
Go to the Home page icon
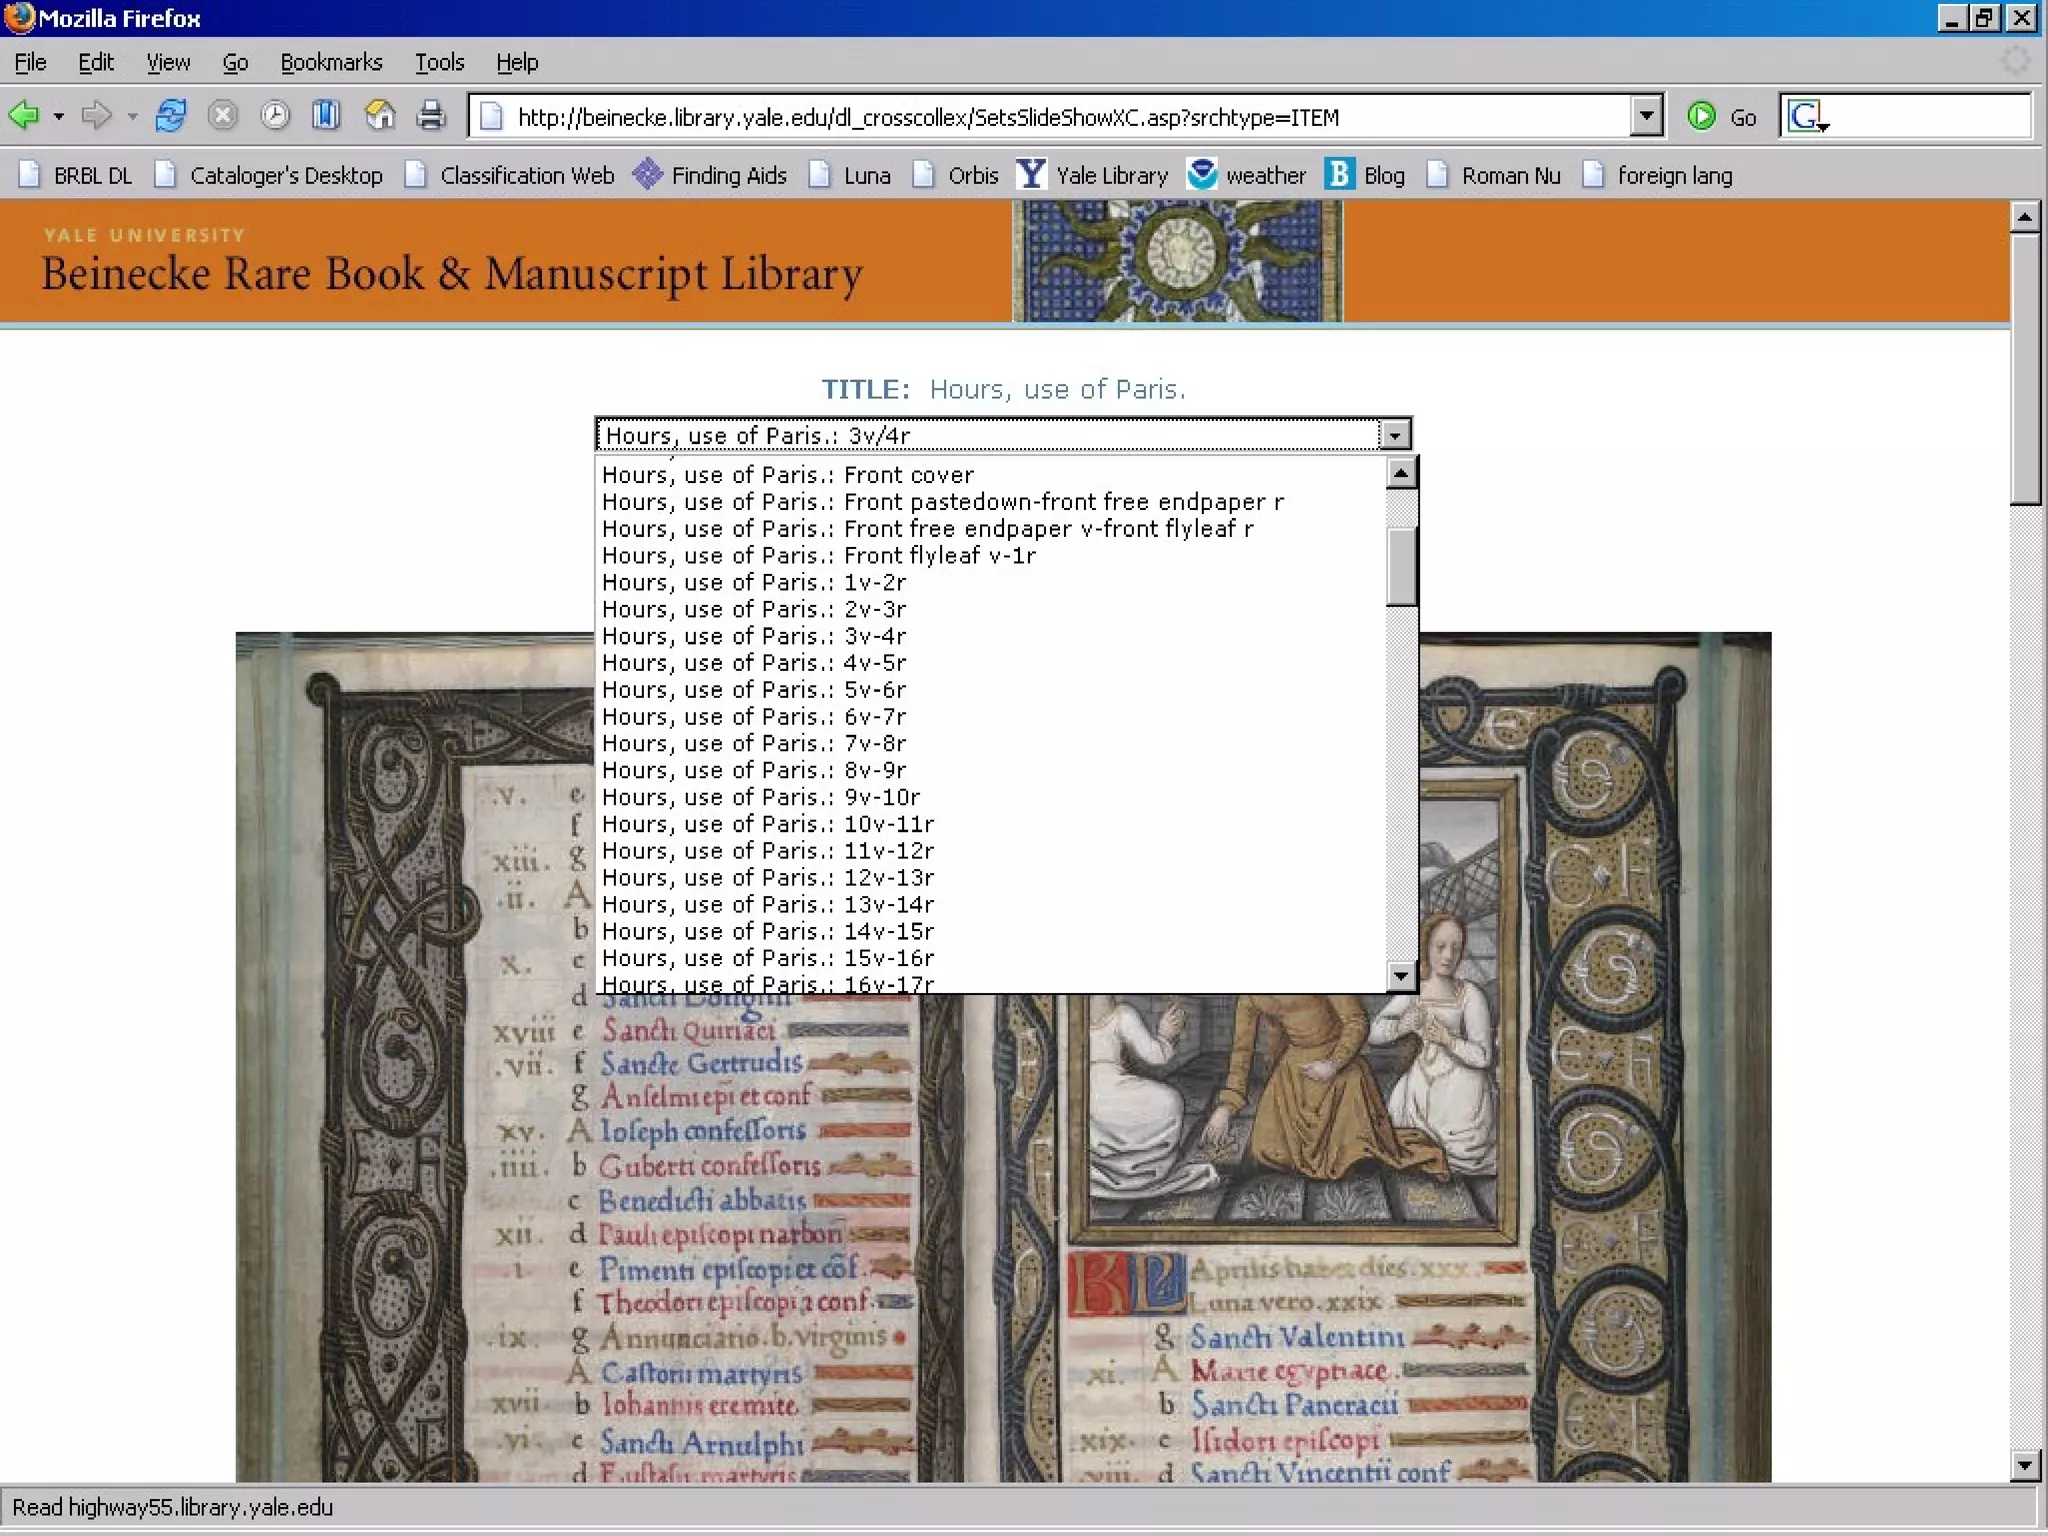[x=379, y=116]
